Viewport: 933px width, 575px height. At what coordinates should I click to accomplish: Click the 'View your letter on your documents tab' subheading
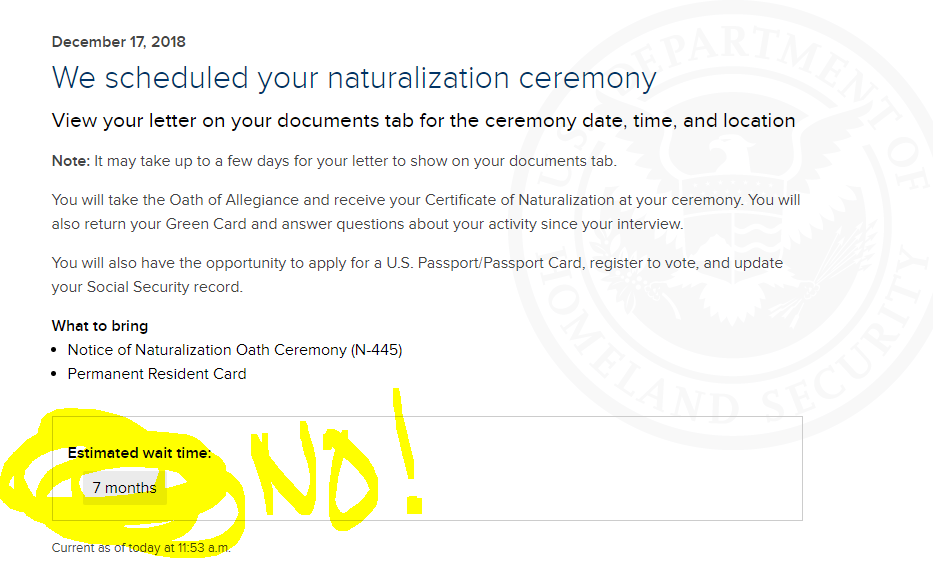click(x=423, y=121)
